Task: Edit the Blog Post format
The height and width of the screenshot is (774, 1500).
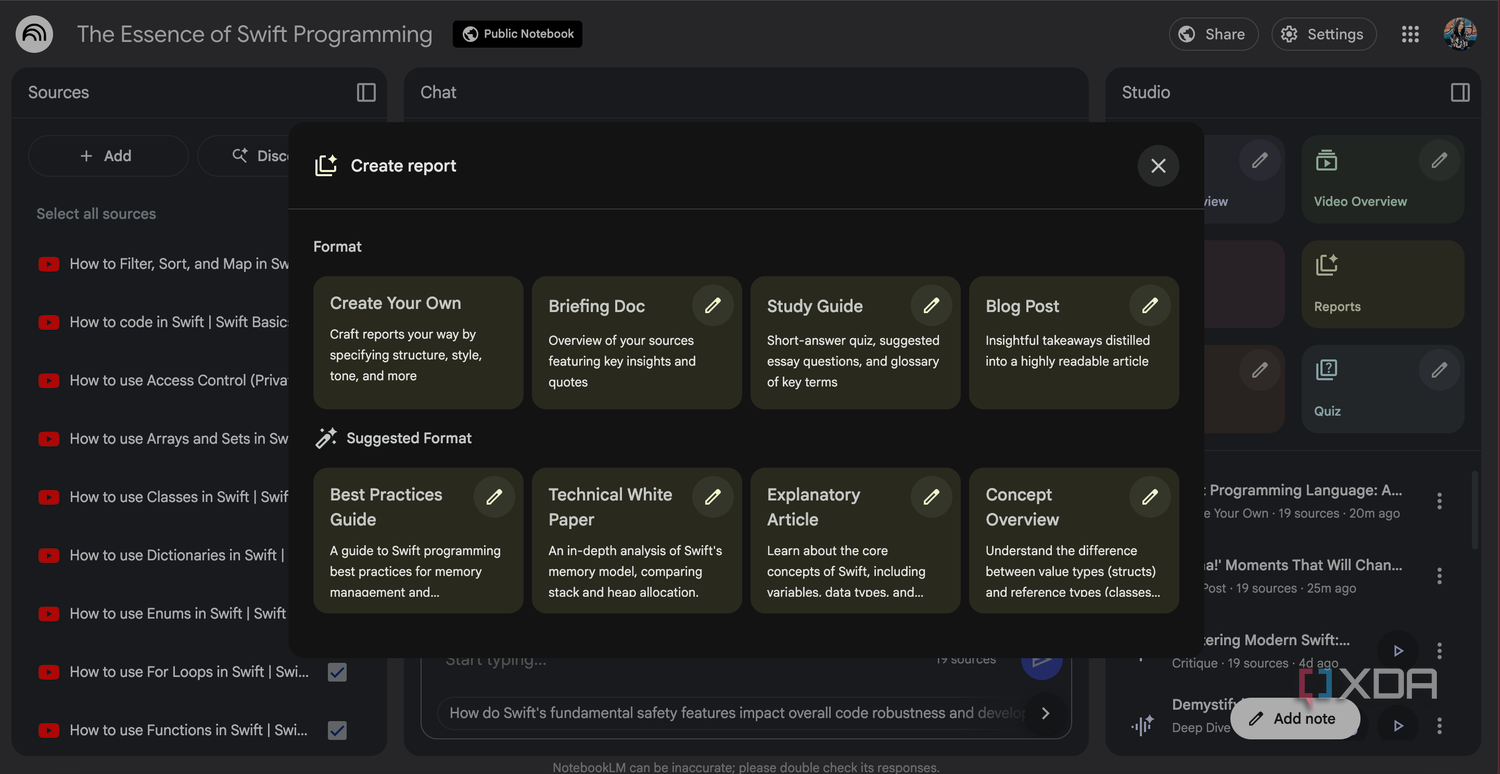Action: click(1150, 305)
